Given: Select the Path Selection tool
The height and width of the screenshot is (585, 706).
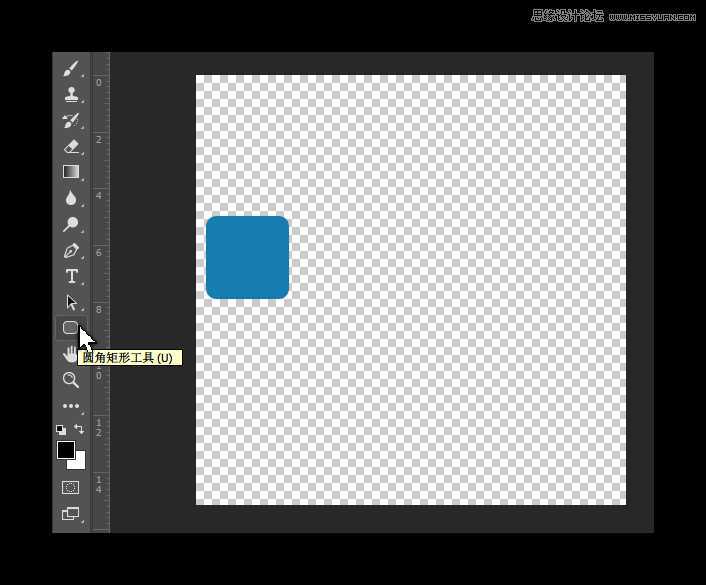Looking at the screenshot, I should pos(71,302).
